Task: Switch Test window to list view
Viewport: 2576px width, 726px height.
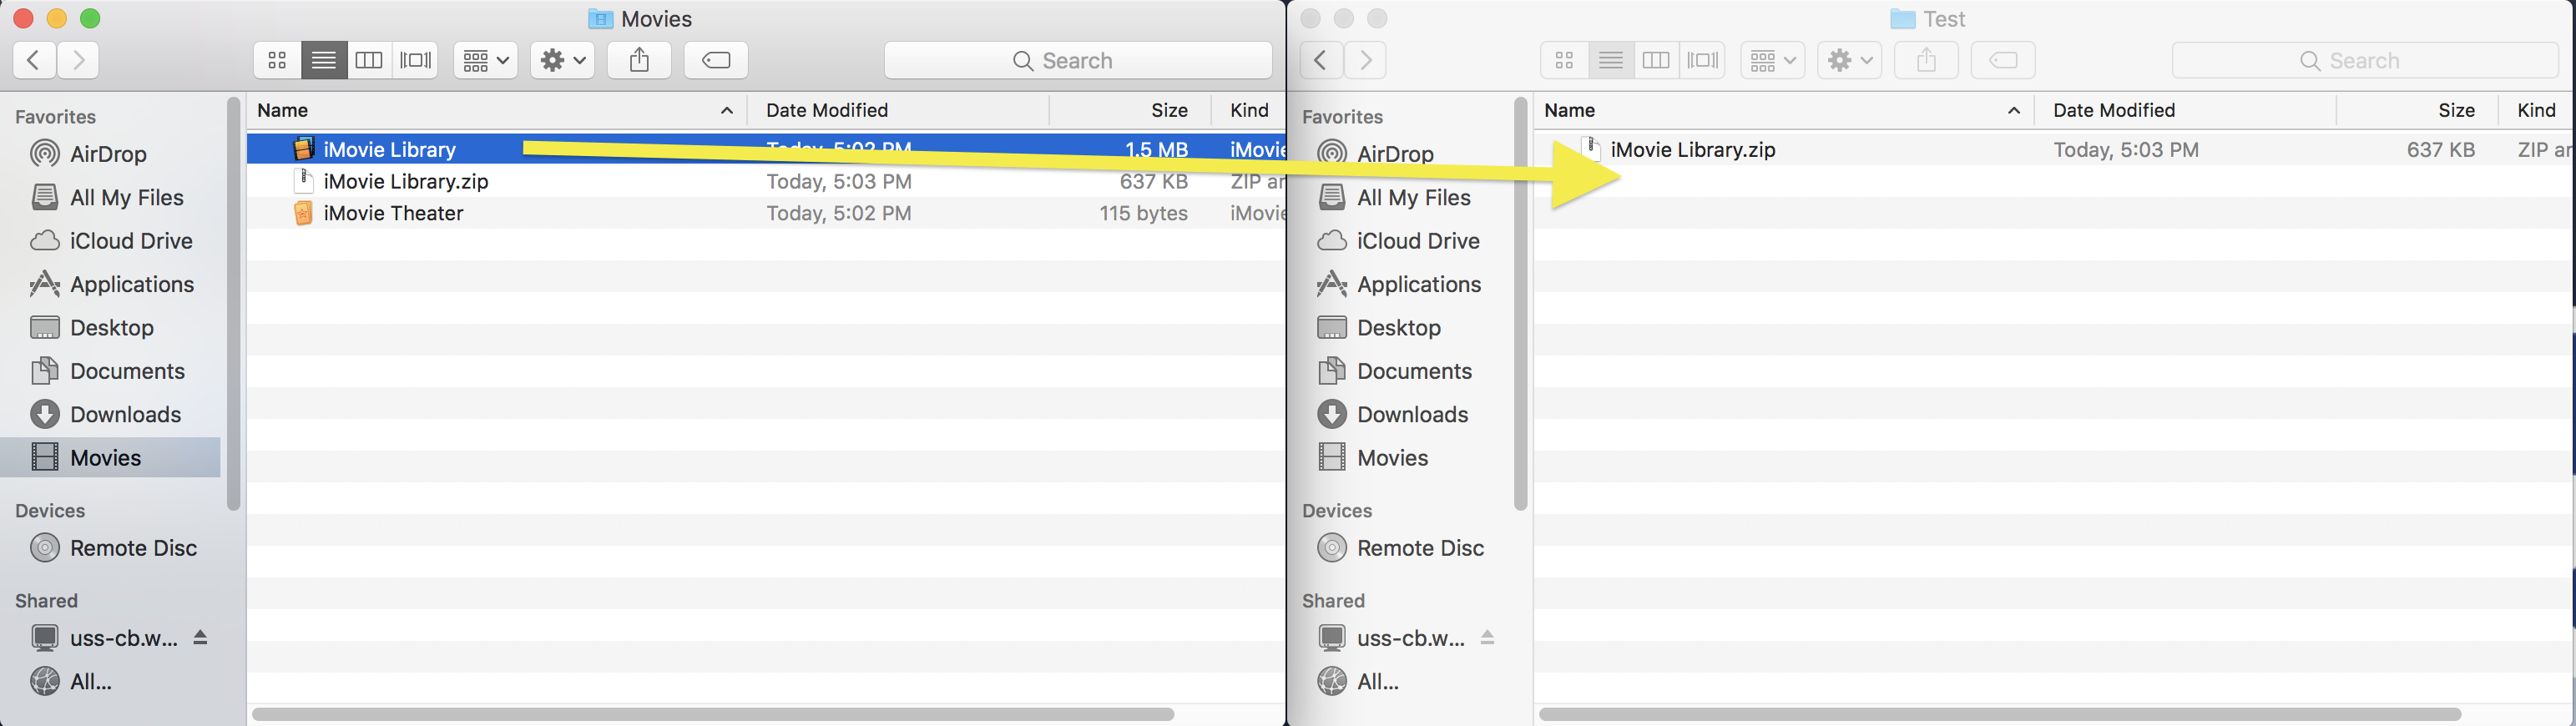Action: [1610, 60]
